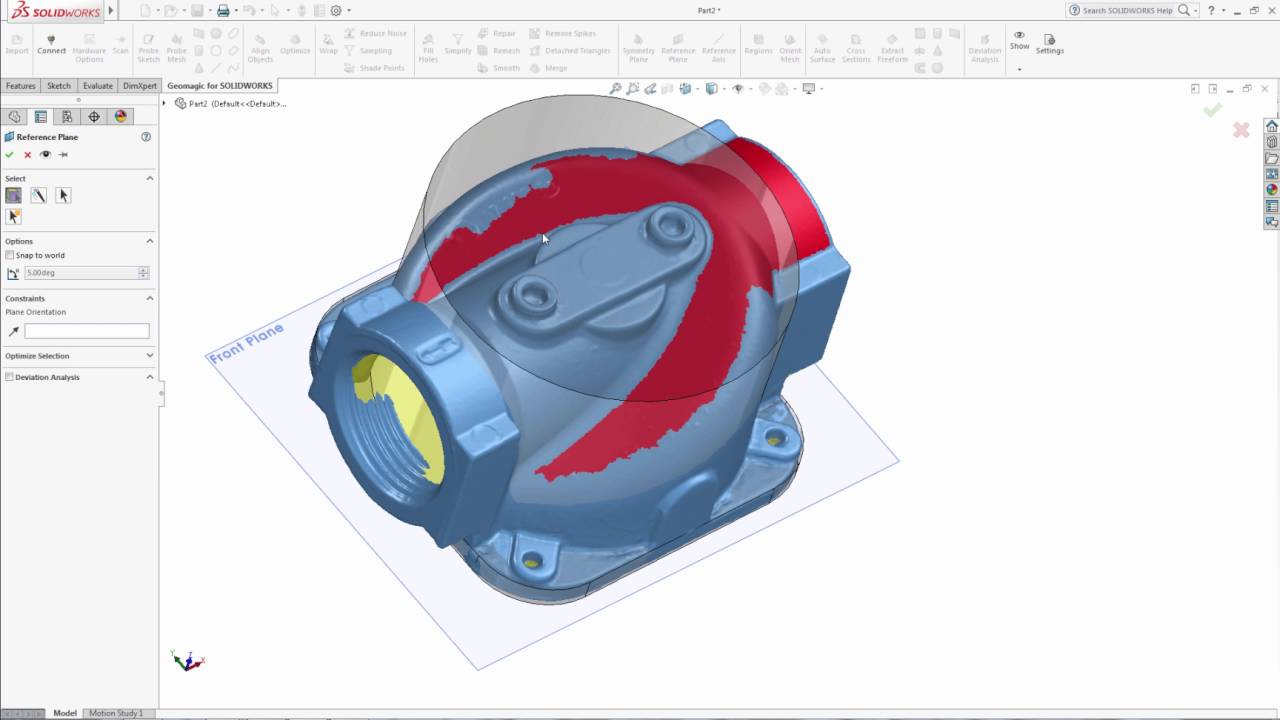Screen dimensions: 1280x720
Task: Open Geomagic Settings
Action: coord(1049,44)
